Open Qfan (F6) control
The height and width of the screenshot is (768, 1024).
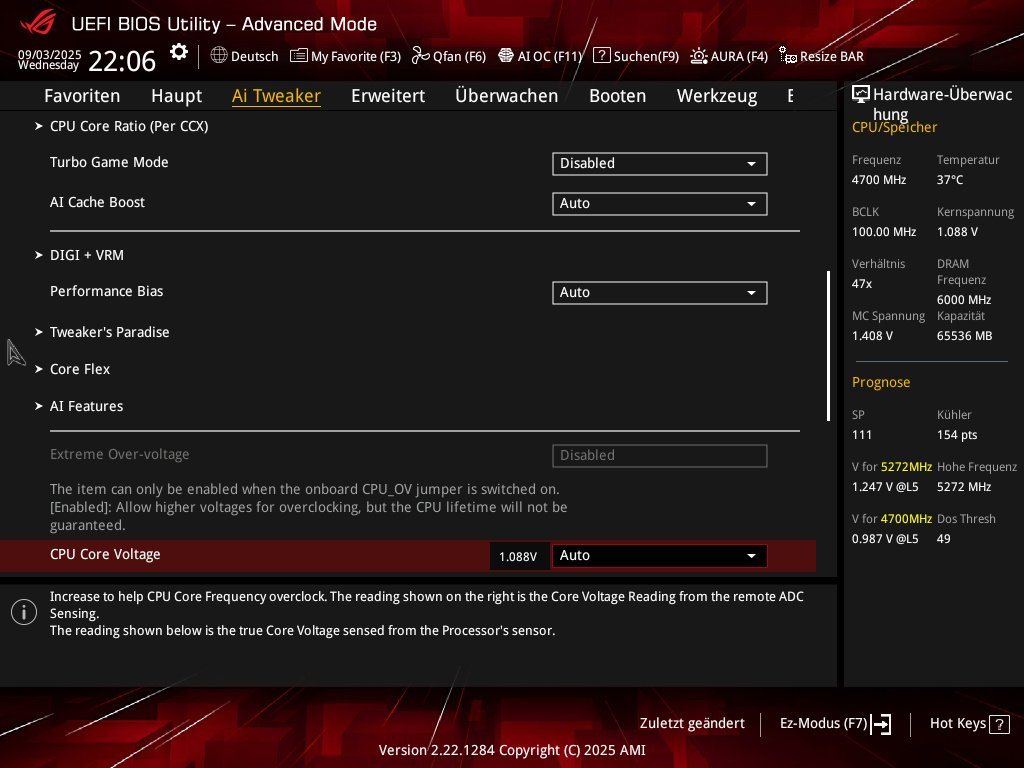click(449, 56)
